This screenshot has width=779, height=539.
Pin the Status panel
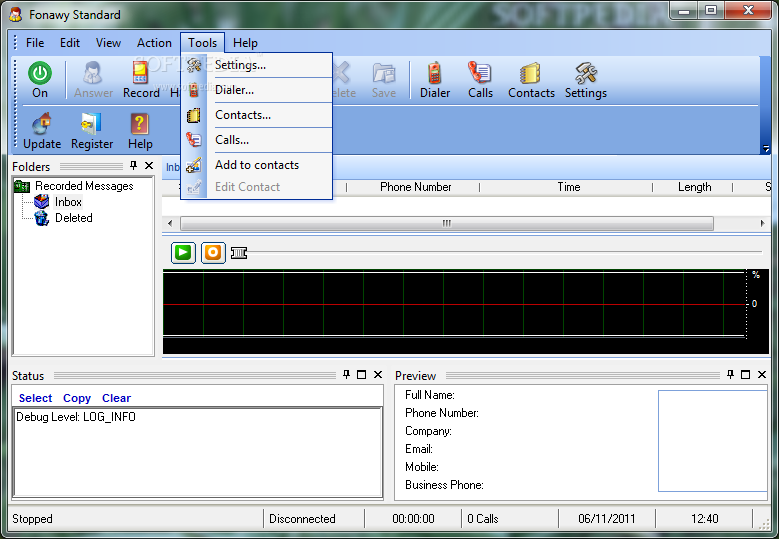pos(346,375)
